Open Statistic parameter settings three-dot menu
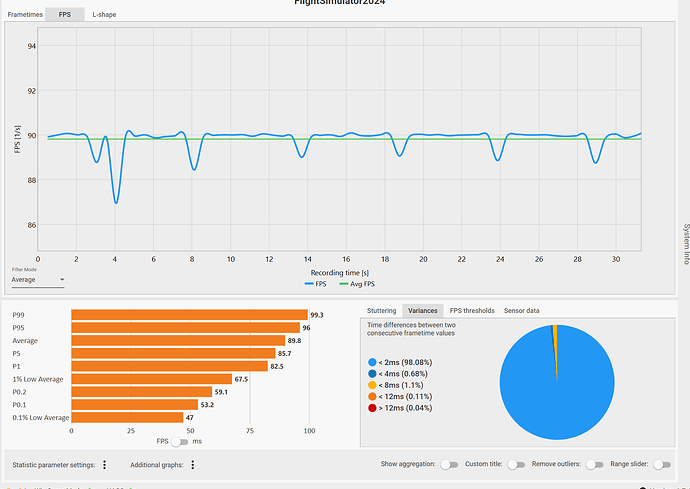This screenshot has width=690, height=489. (x=104, y=465)
